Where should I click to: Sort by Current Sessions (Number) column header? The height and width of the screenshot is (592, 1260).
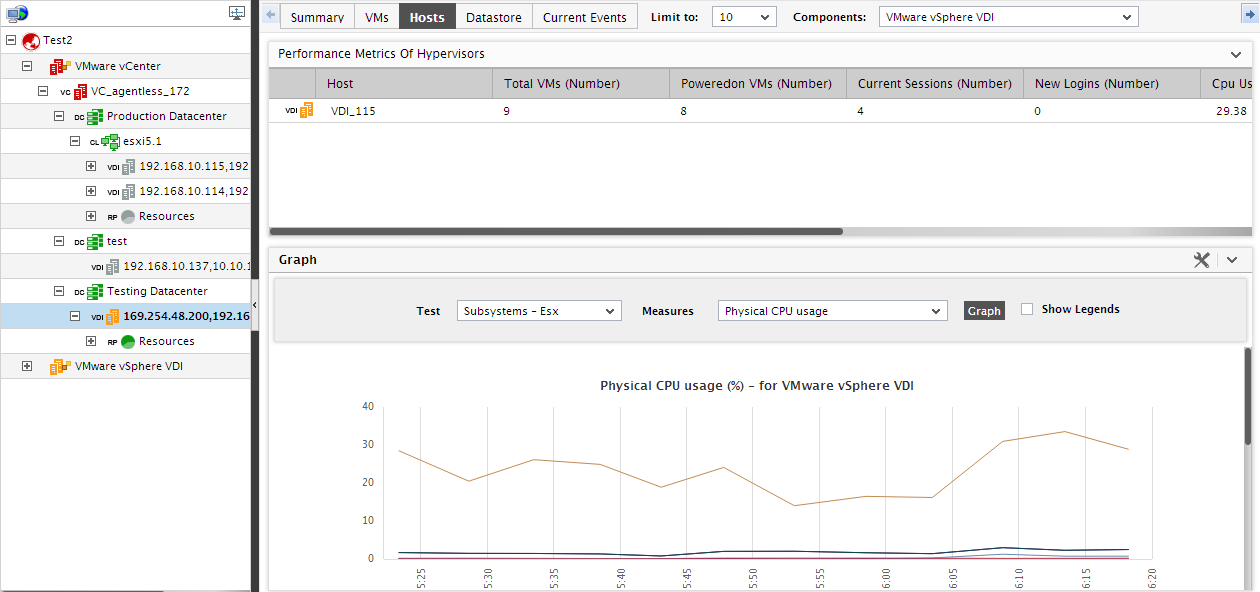[935, 83]
